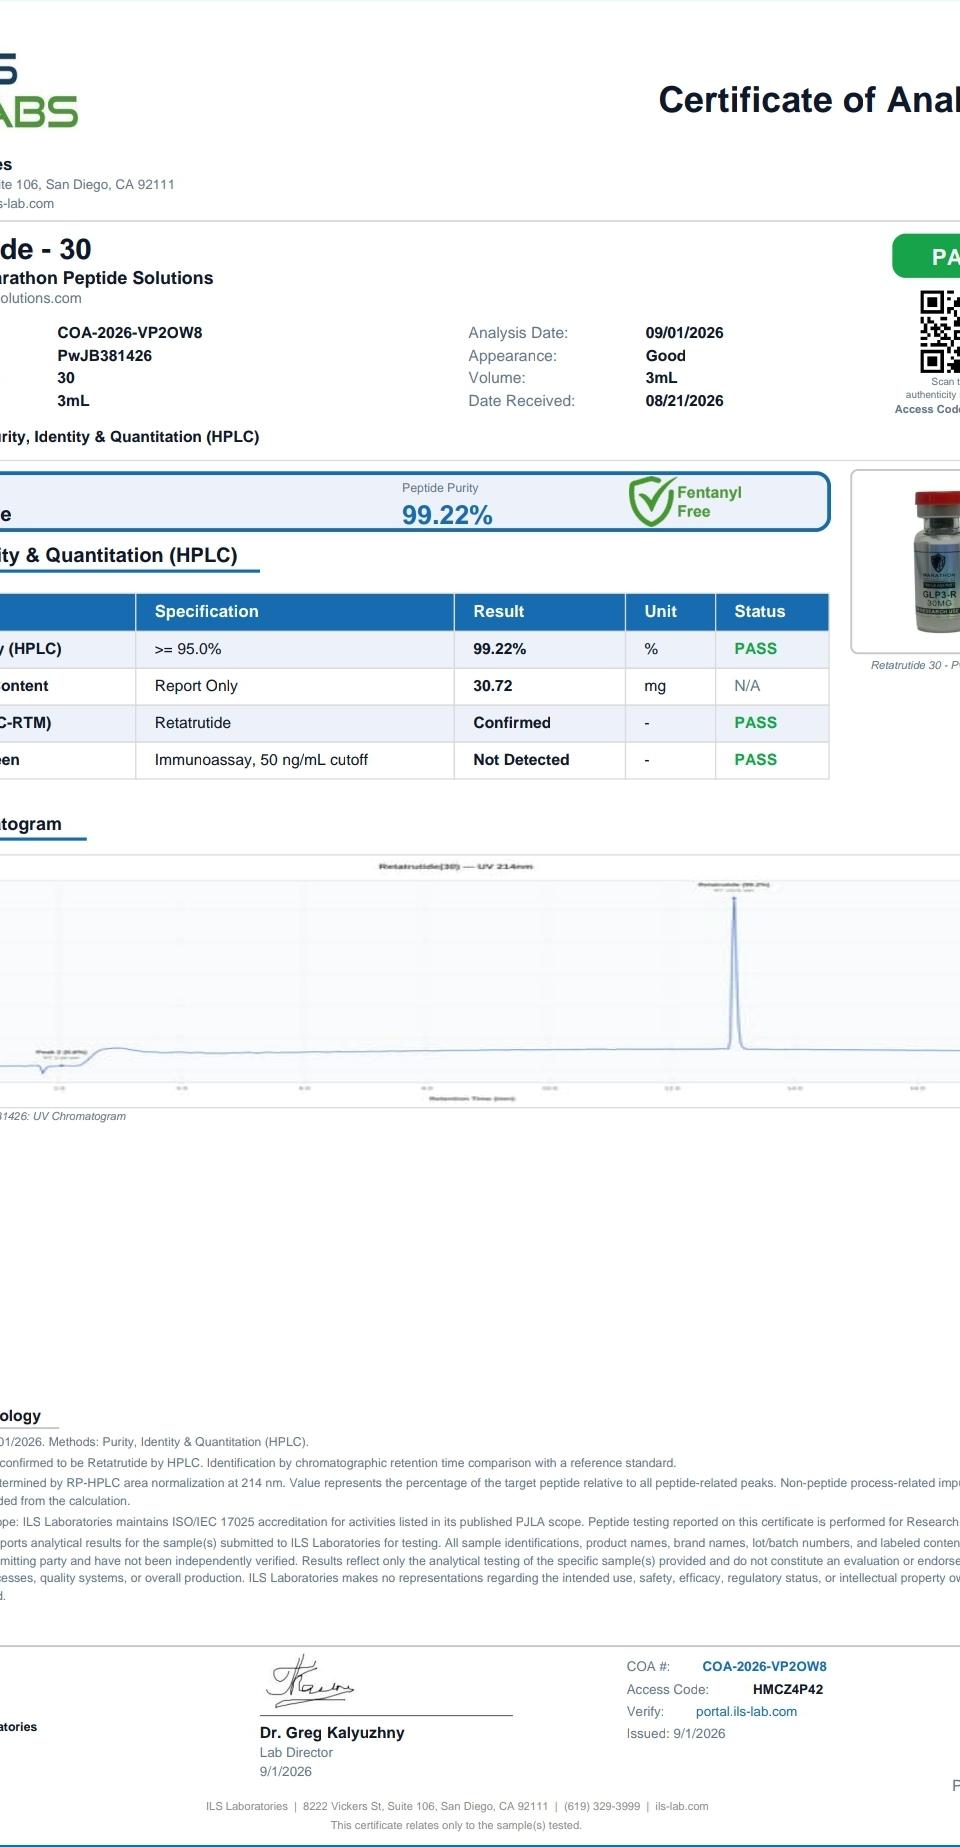Screen dimensions: 960x1847
Task: Select the phone number (619) 329-3999
Action: click(x=602, y=1806)
